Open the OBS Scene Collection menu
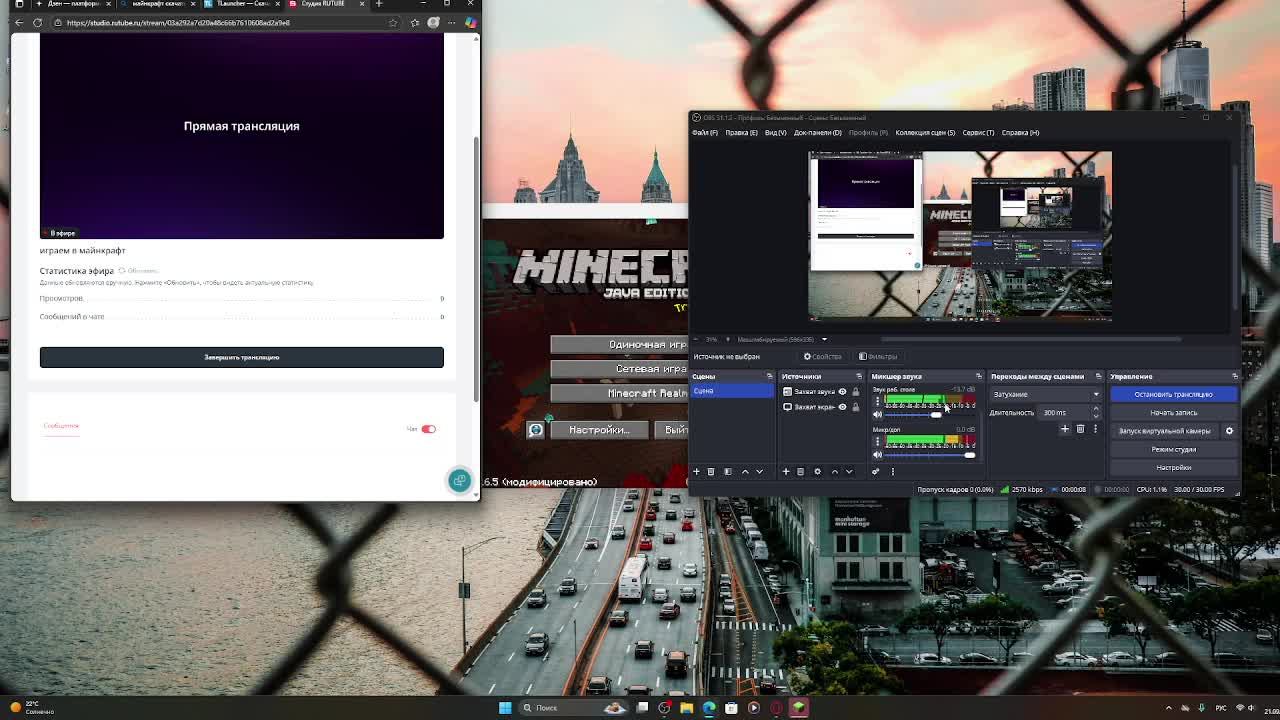The width and height of the screenshot is (1280, 720). pos(925,133)
